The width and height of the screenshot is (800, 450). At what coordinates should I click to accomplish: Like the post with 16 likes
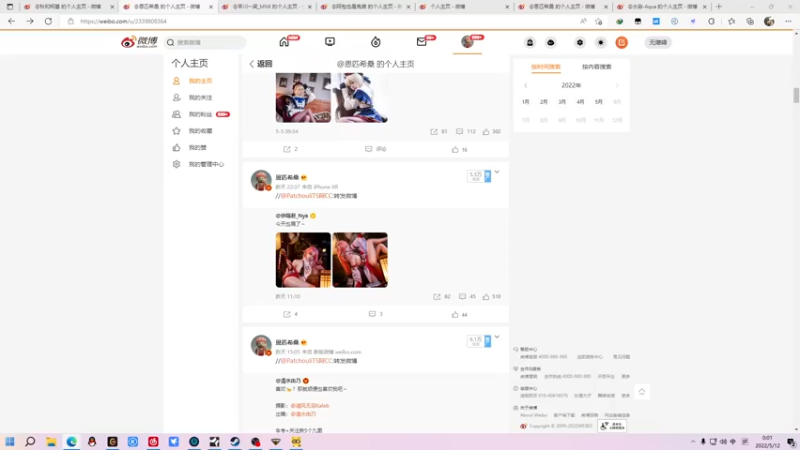460,149
